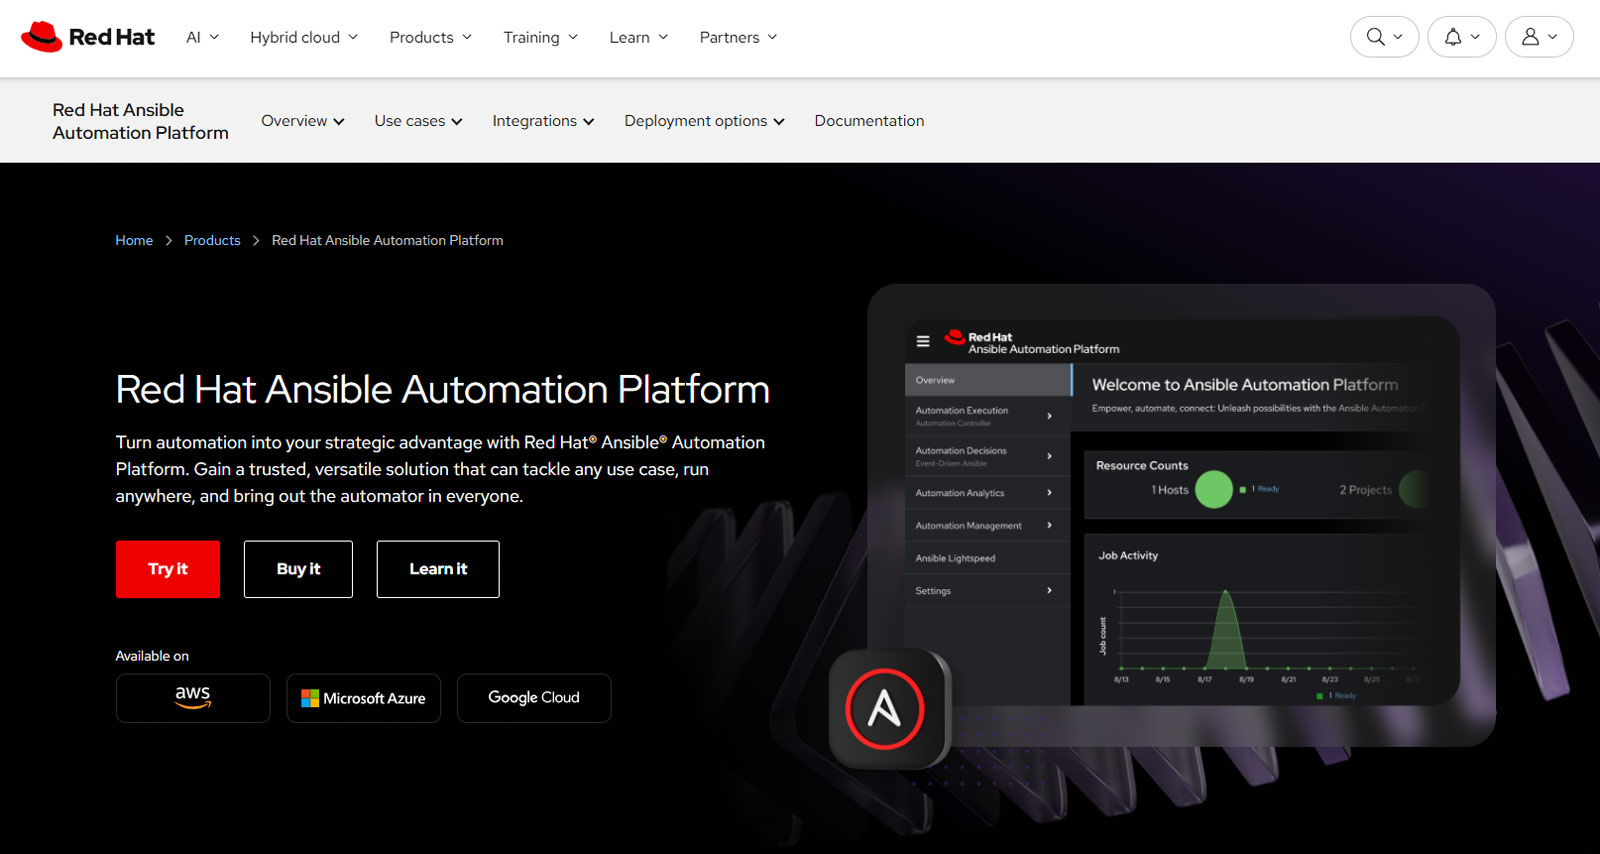Expand the Hybrid cloud menu

[304, 37]
